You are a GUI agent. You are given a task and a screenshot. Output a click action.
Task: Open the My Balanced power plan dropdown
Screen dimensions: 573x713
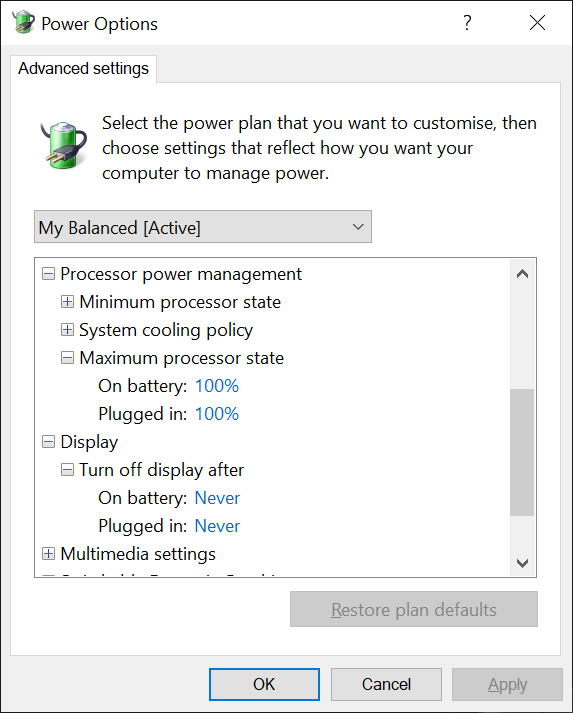pos(203,226)
